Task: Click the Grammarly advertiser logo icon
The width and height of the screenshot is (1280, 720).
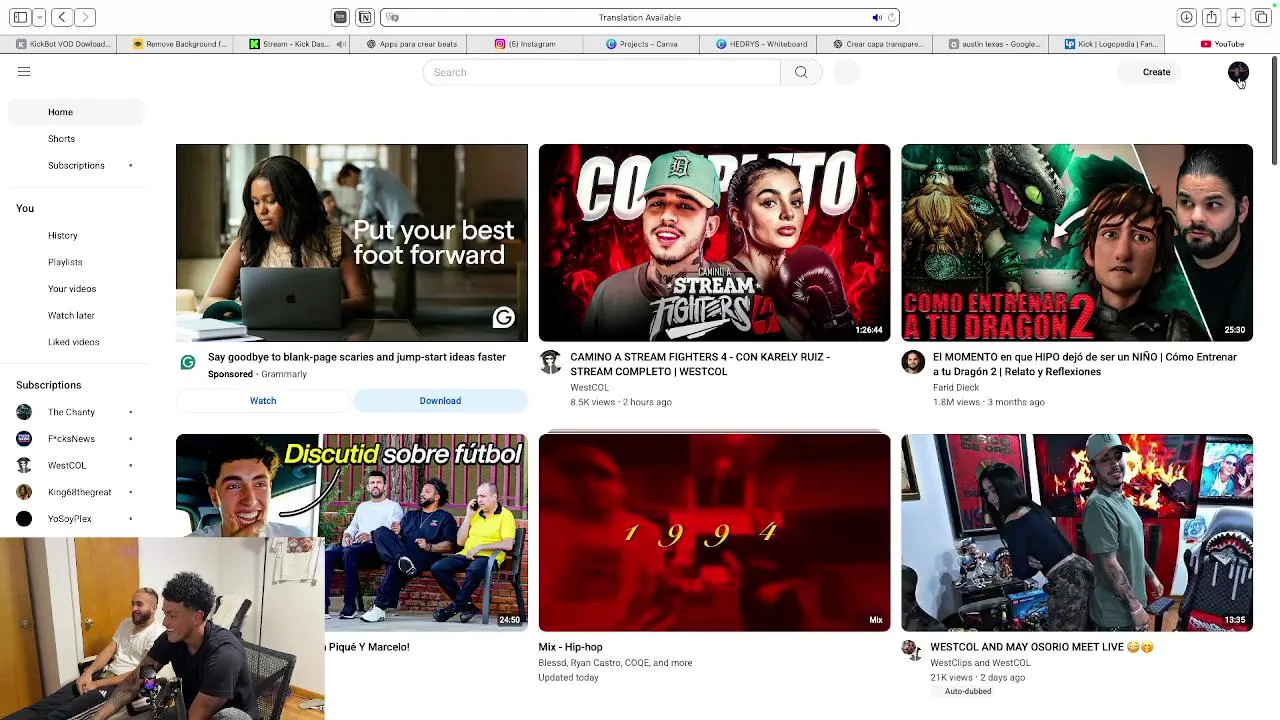Action: tap(188, 362)
